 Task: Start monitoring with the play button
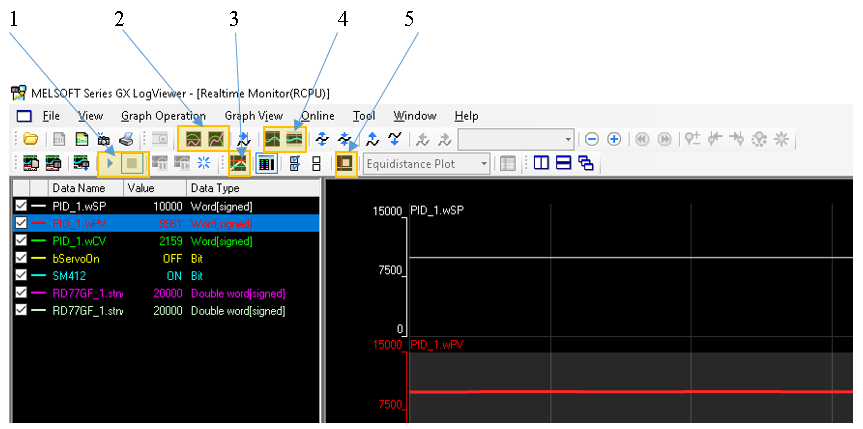click(110, 163)
